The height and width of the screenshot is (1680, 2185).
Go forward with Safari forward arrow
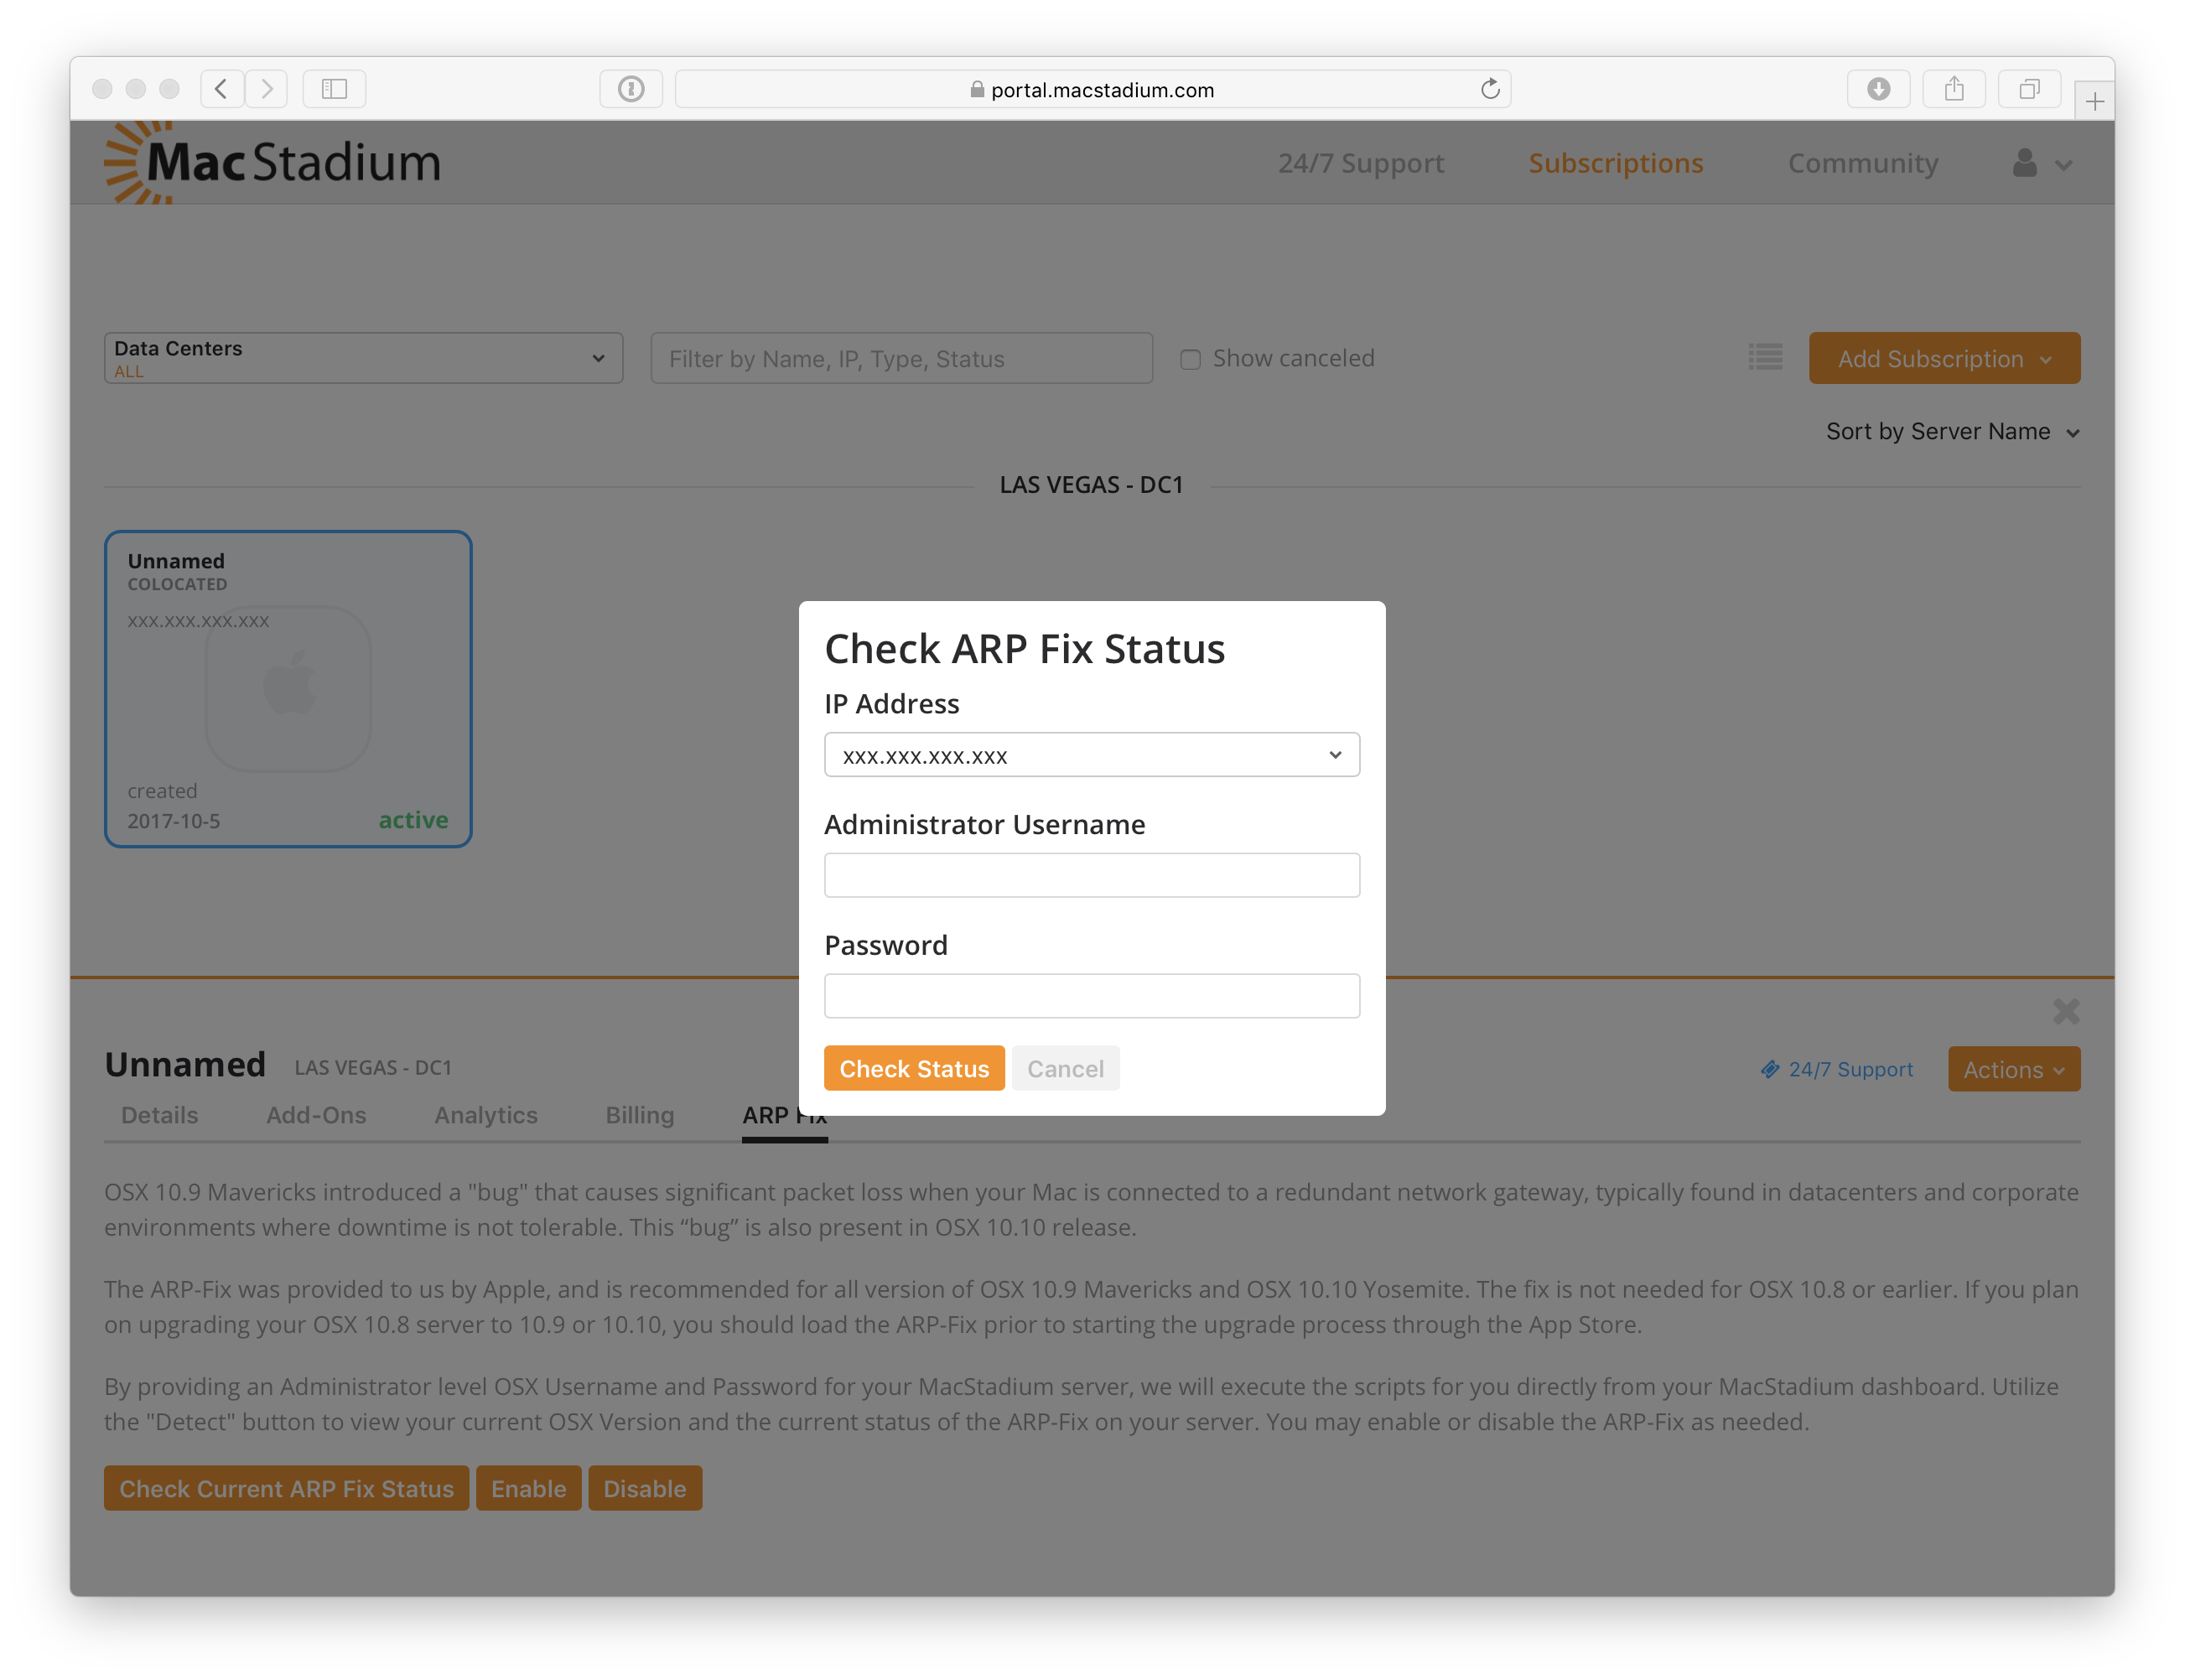(x=266, y=89)
